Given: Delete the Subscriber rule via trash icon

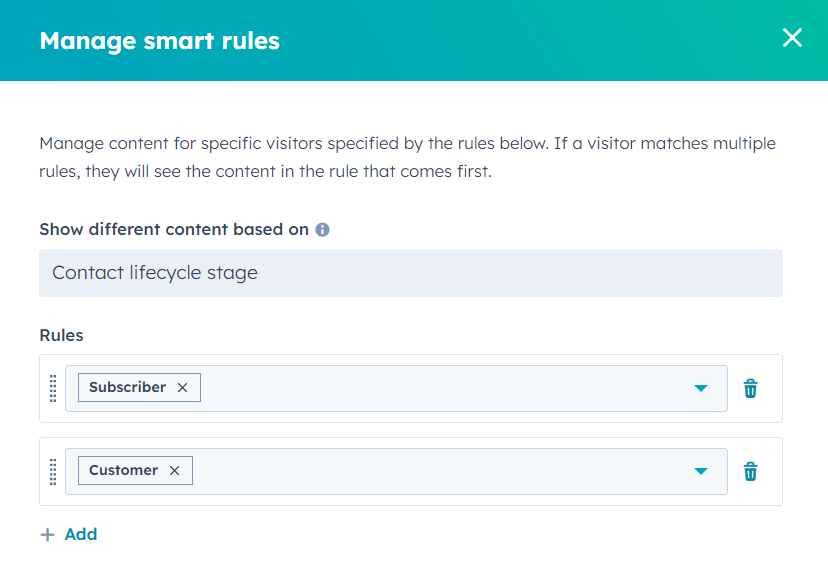Looking at the screenshot, I should (750, 388).
